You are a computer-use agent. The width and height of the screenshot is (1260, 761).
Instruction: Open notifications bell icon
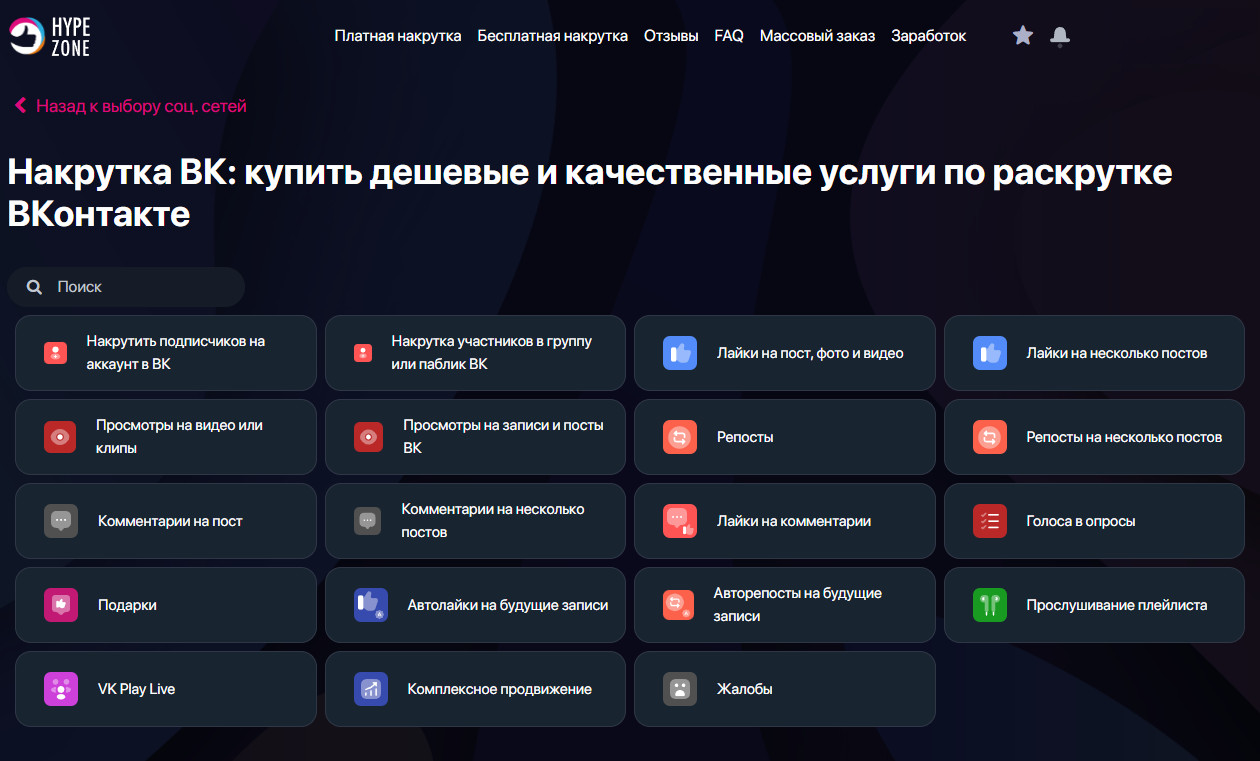pyautogui.click(x=1060, y=36)
